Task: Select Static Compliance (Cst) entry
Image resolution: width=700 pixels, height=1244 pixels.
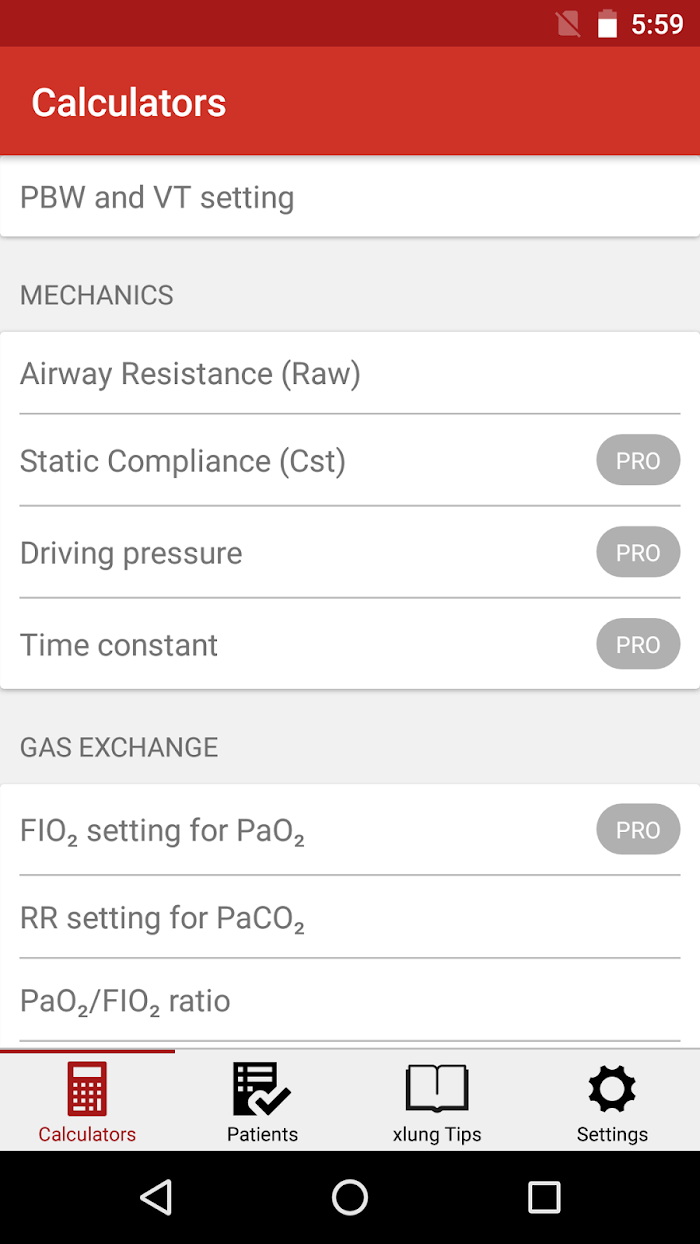Action: pyautogui.click(x=183, y=461)
